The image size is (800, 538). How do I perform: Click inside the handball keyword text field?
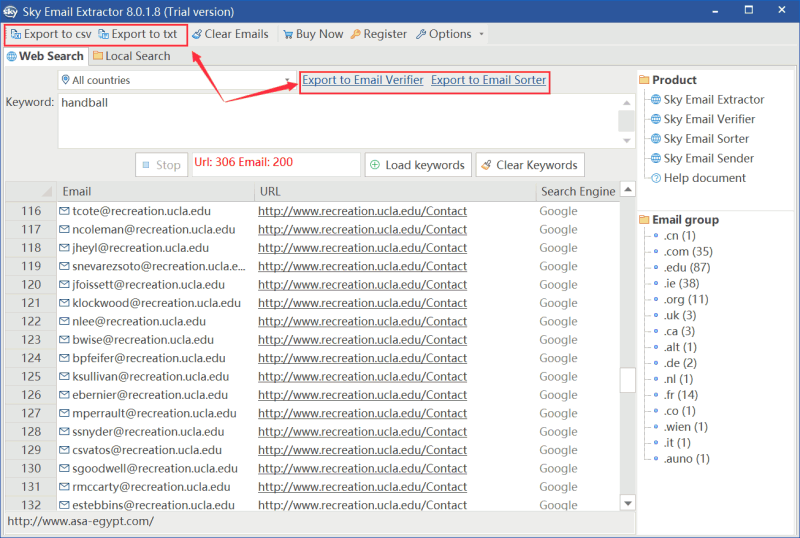click(x=336, y=120)
